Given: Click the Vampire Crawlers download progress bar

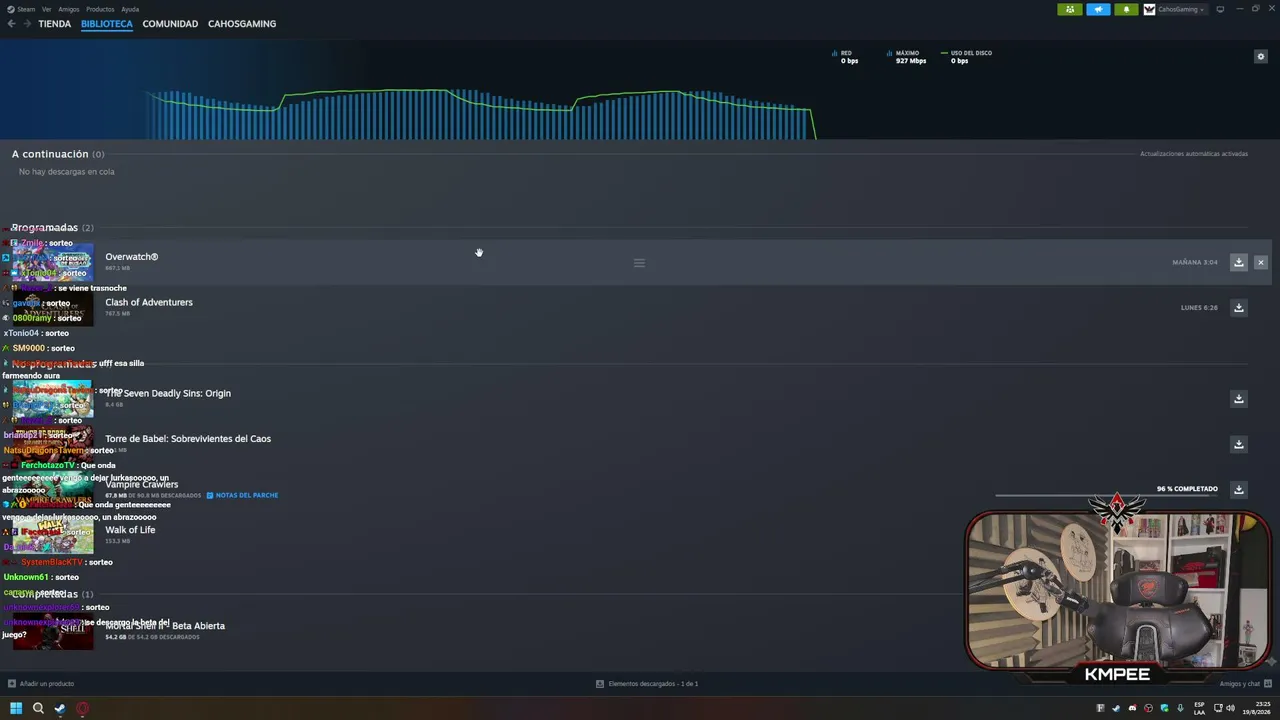Looking at the screenshot, I should (x=1107, y=496).
